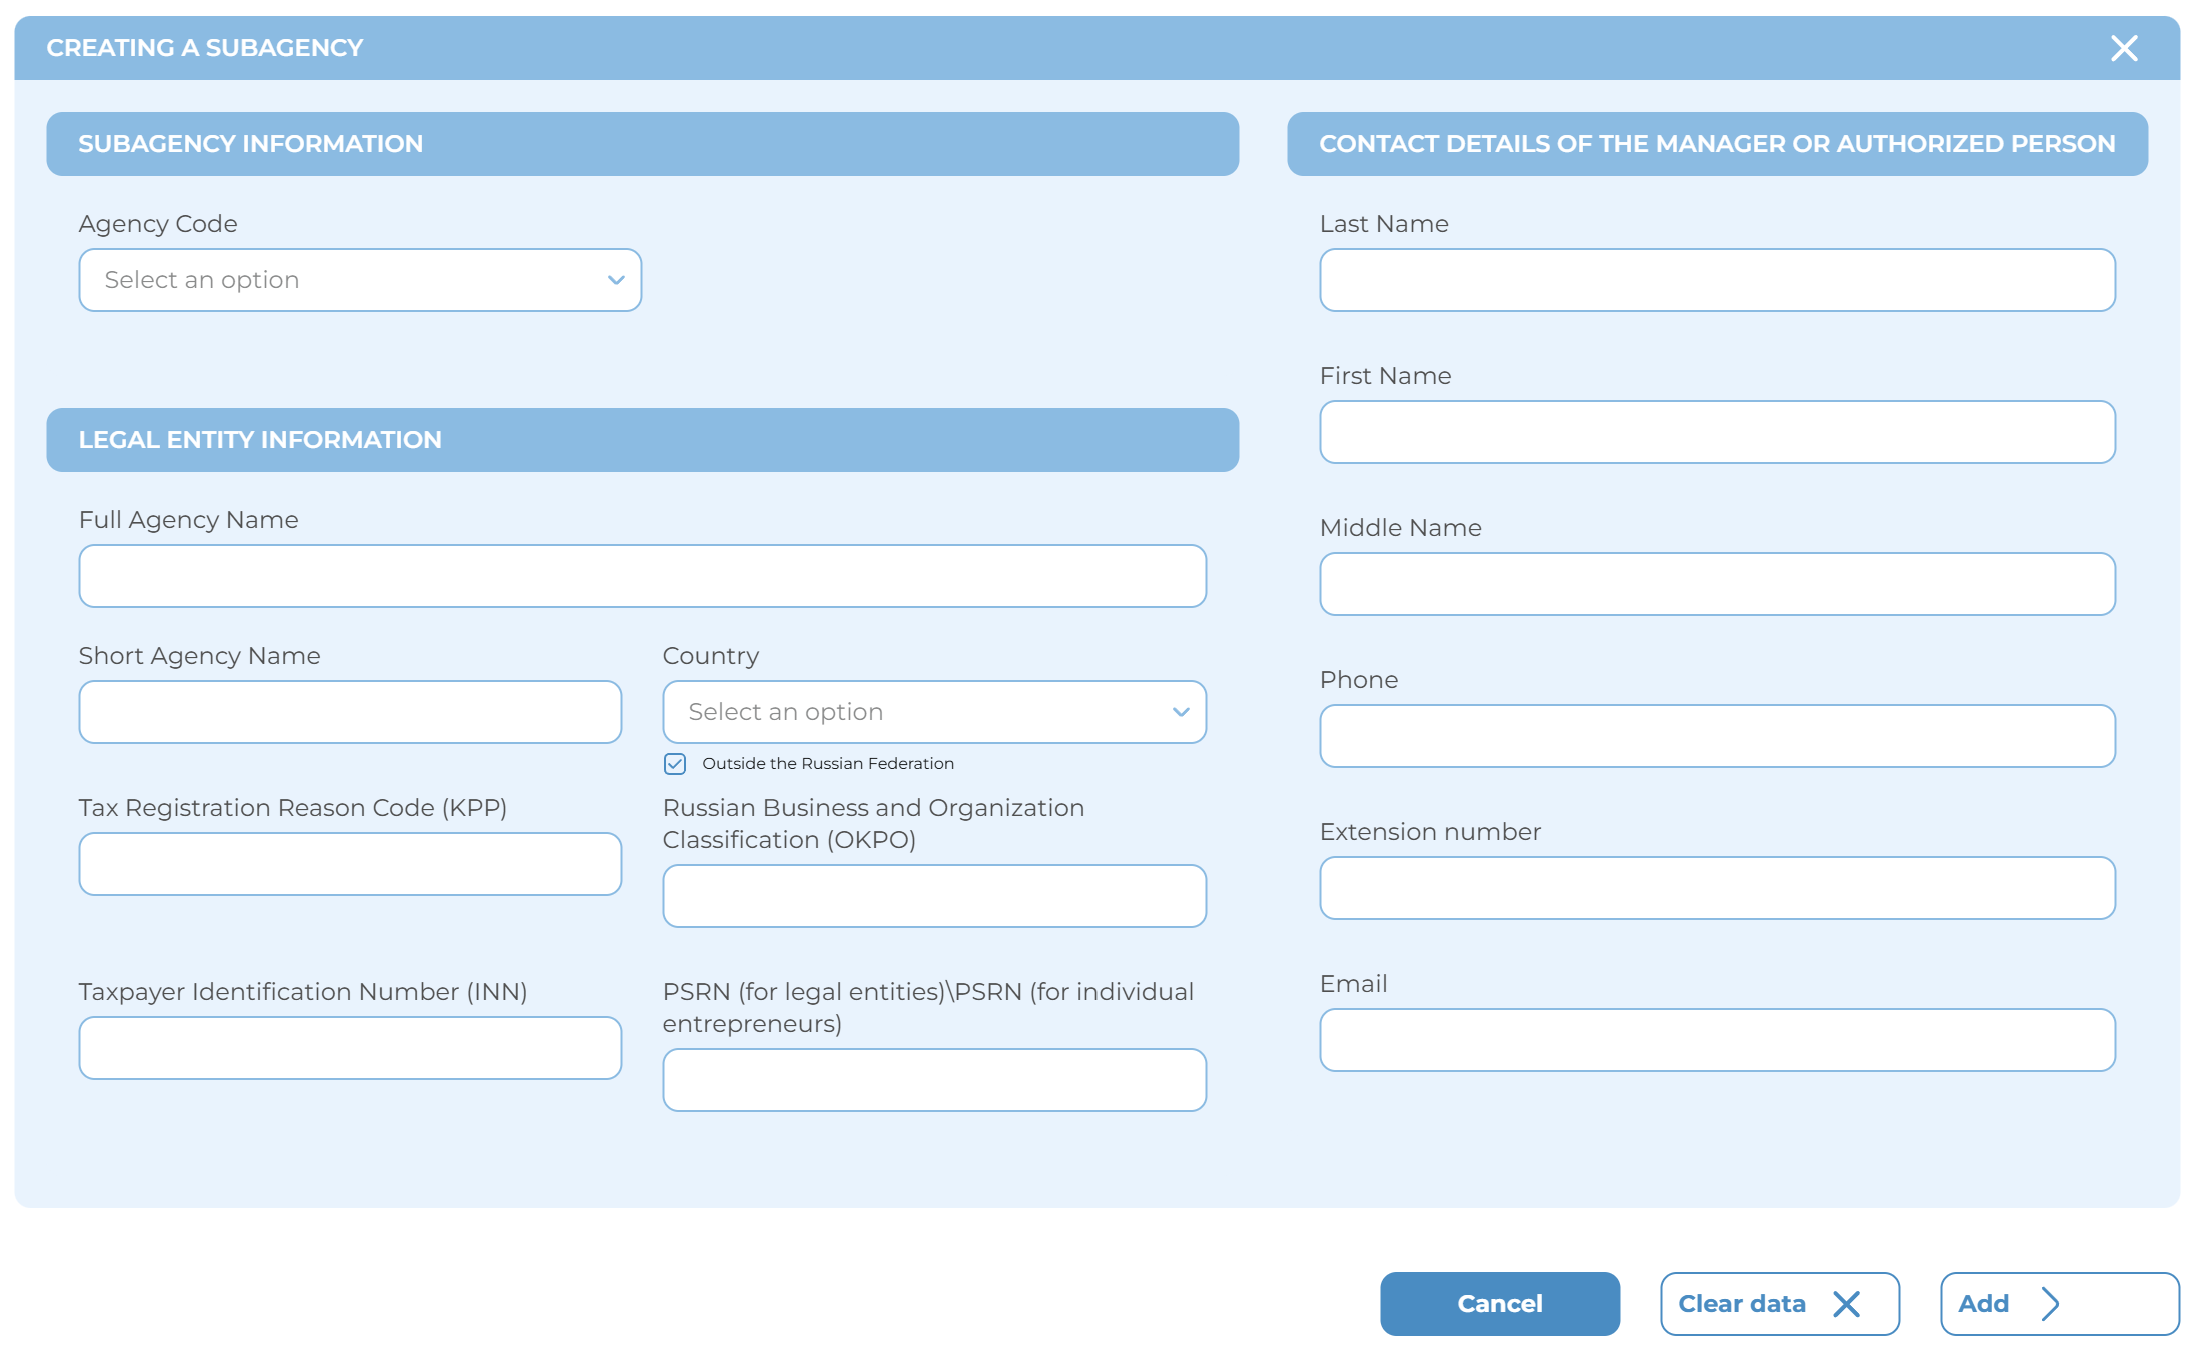Click the Clear data button text
The image size is (2196, 1352).
point(1741,1304)
